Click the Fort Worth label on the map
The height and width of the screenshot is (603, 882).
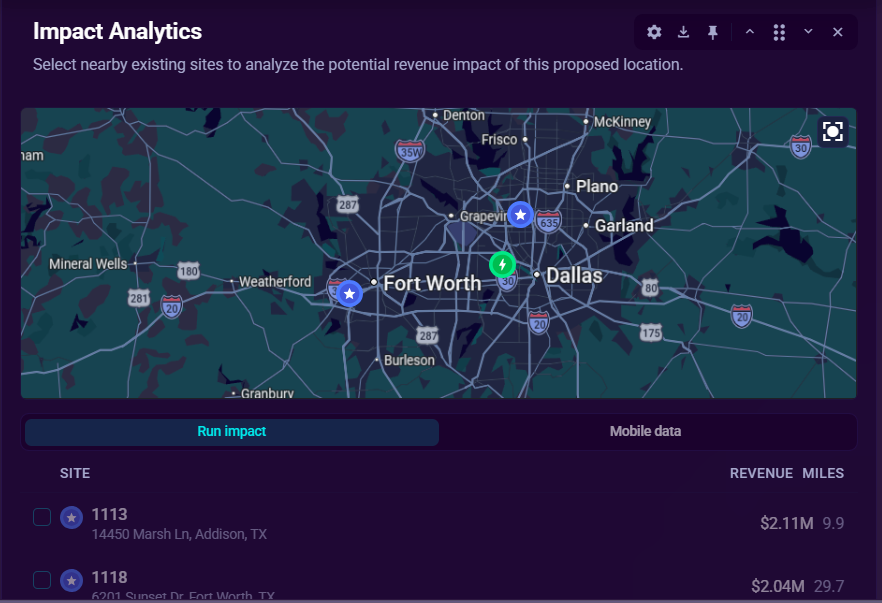tap(432, 283)
